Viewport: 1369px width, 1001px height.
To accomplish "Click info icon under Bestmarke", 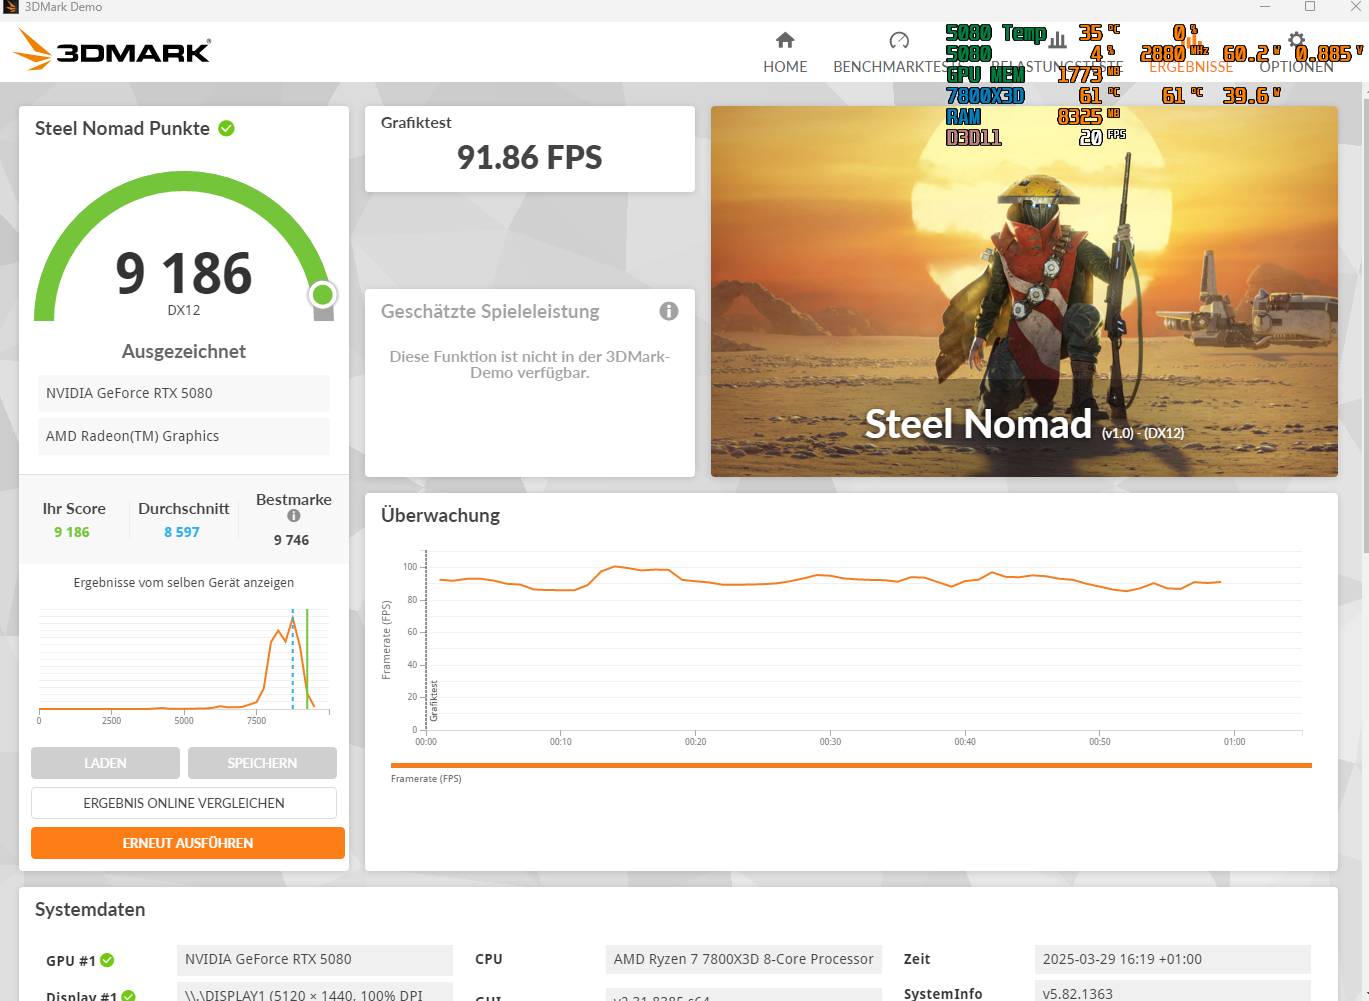I will coord(294,516).
